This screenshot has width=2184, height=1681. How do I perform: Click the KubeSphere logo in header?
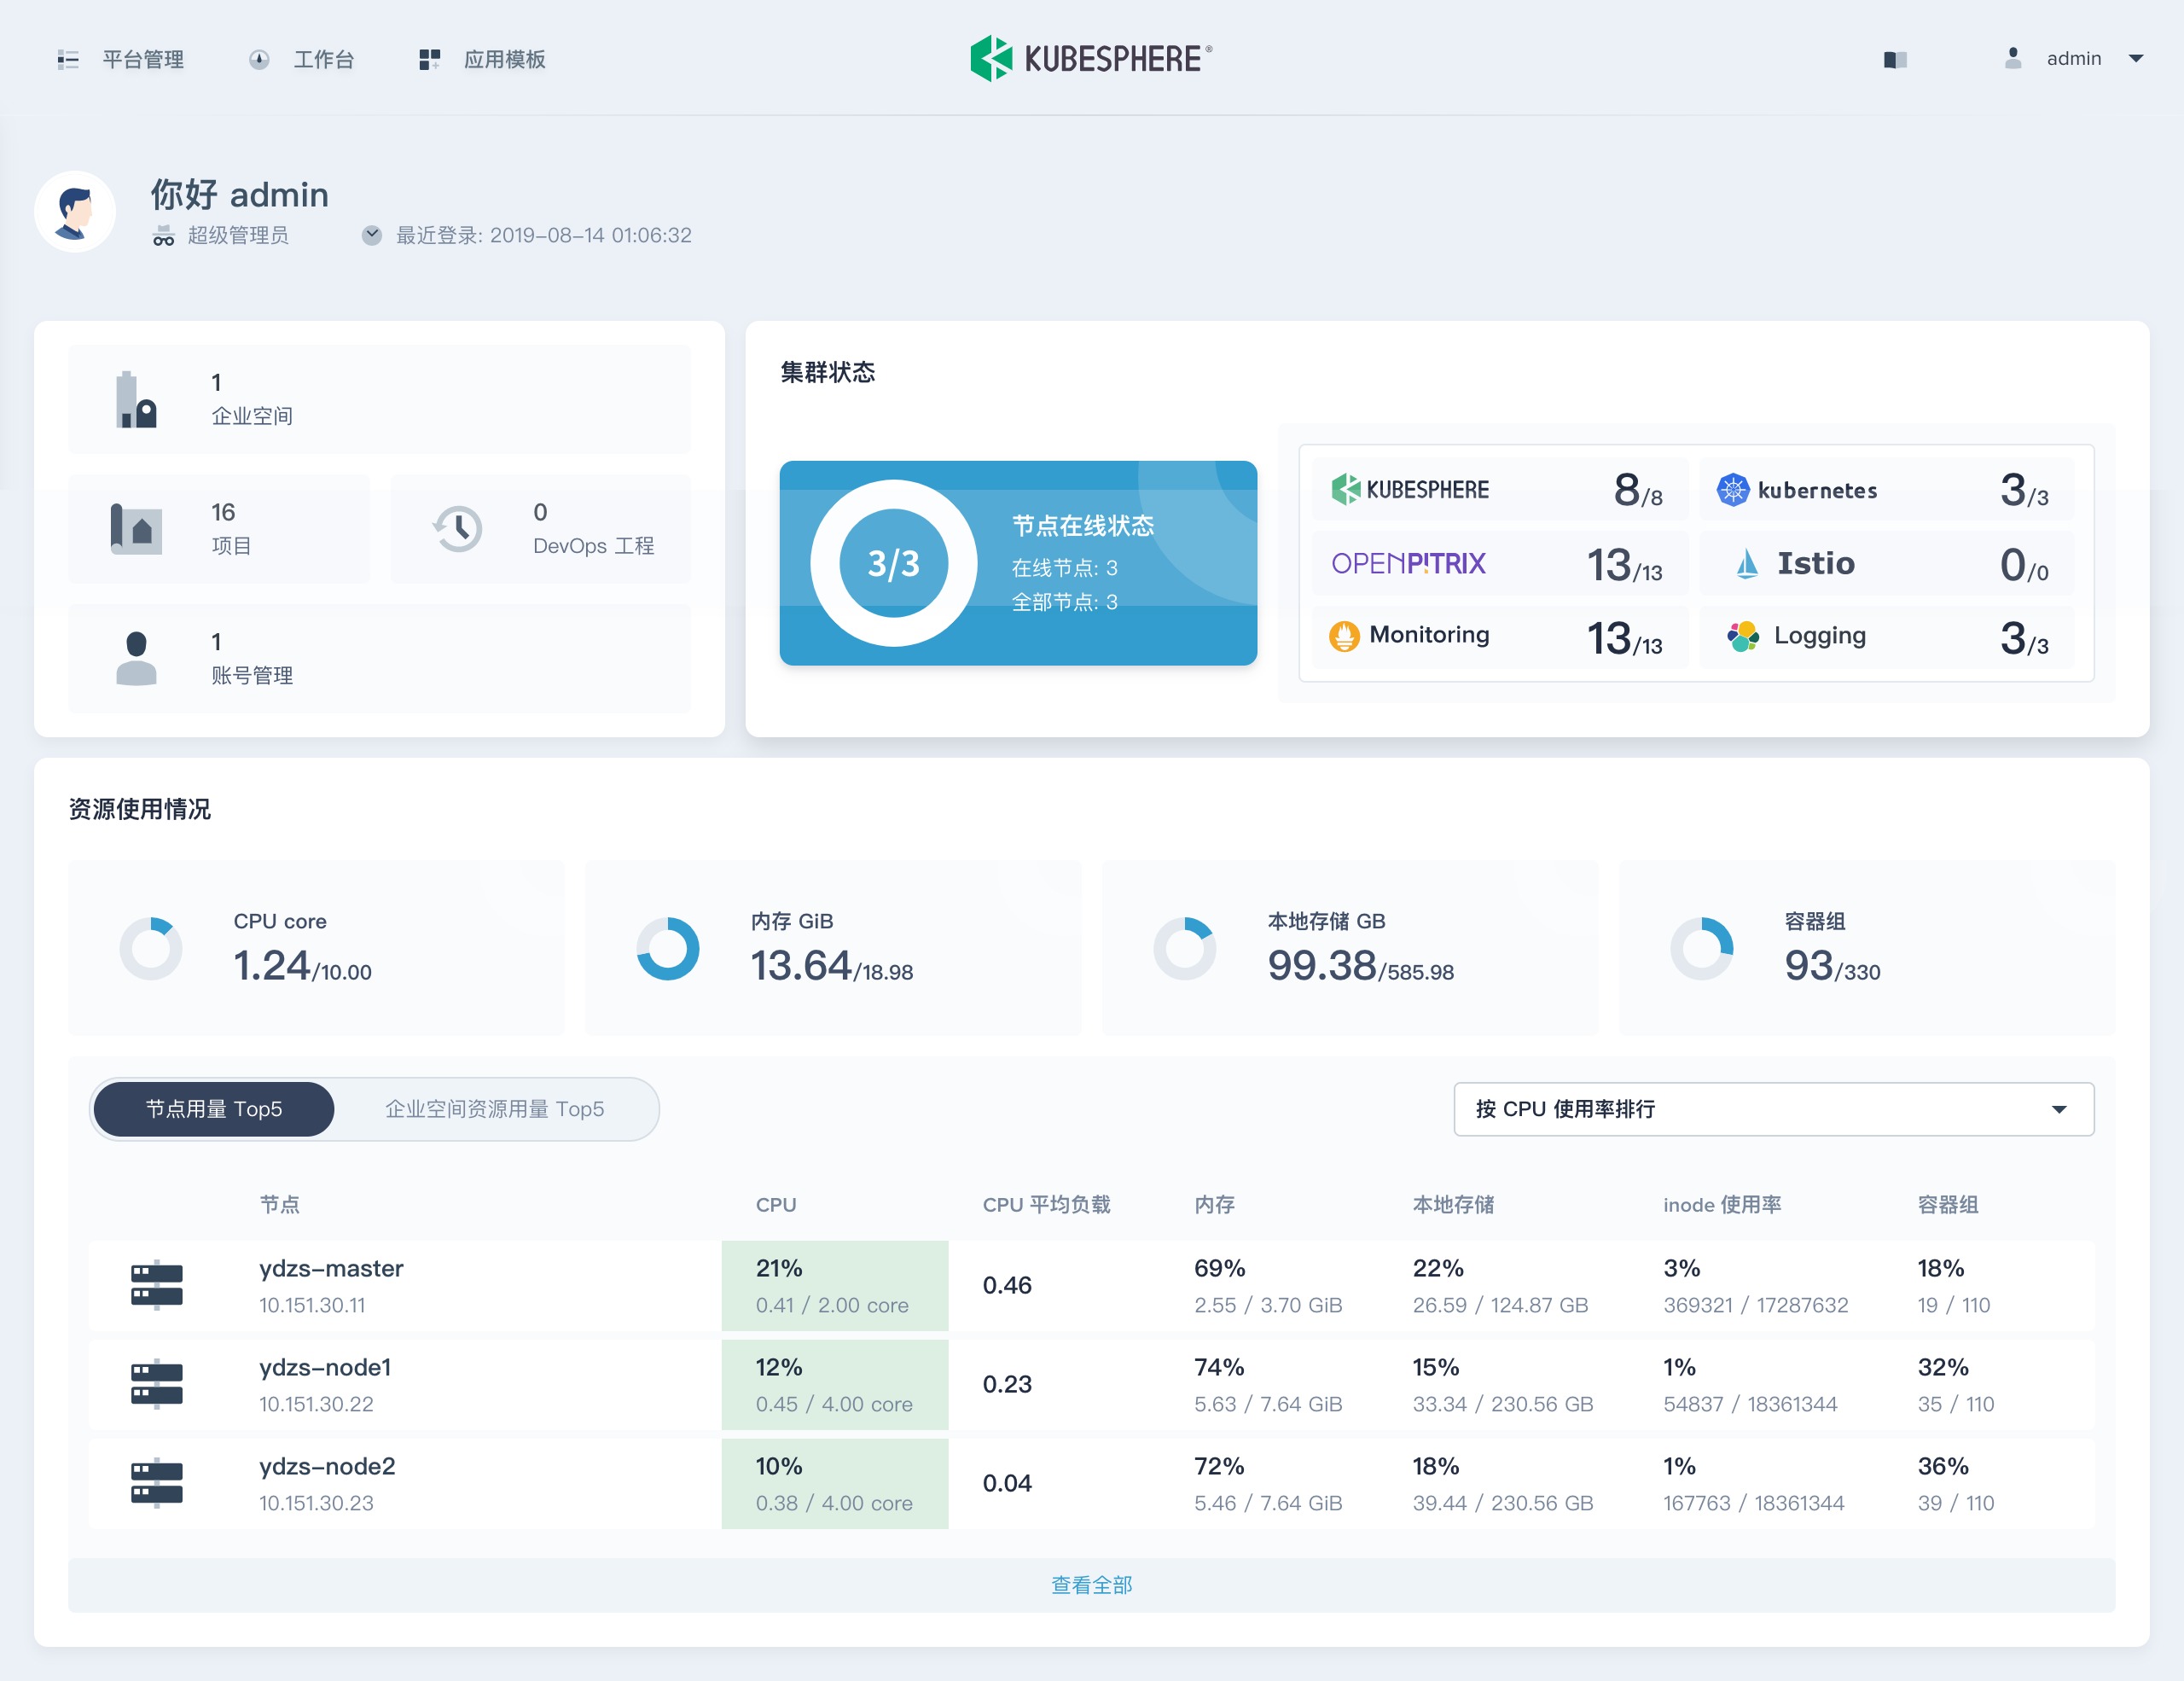(x=1090, y=59)
